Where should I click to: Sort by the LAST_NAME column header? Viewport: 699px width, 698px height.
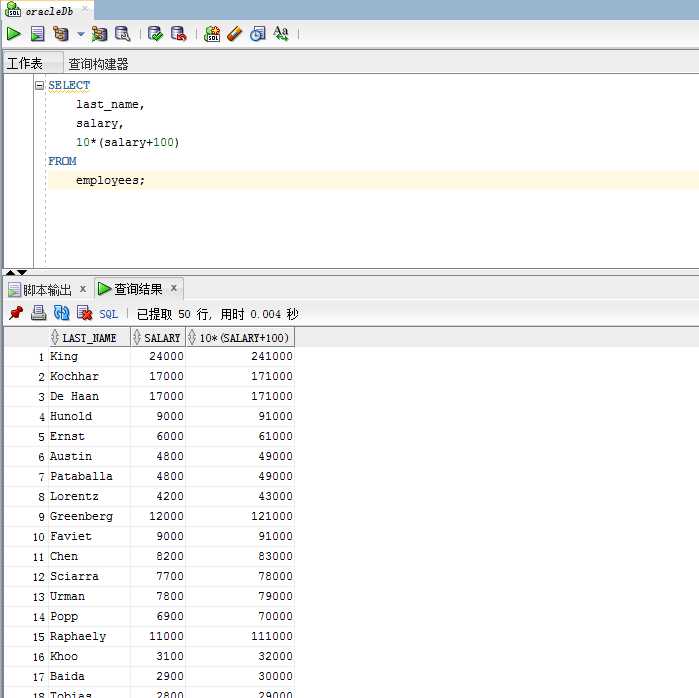(x=89, y=338)
